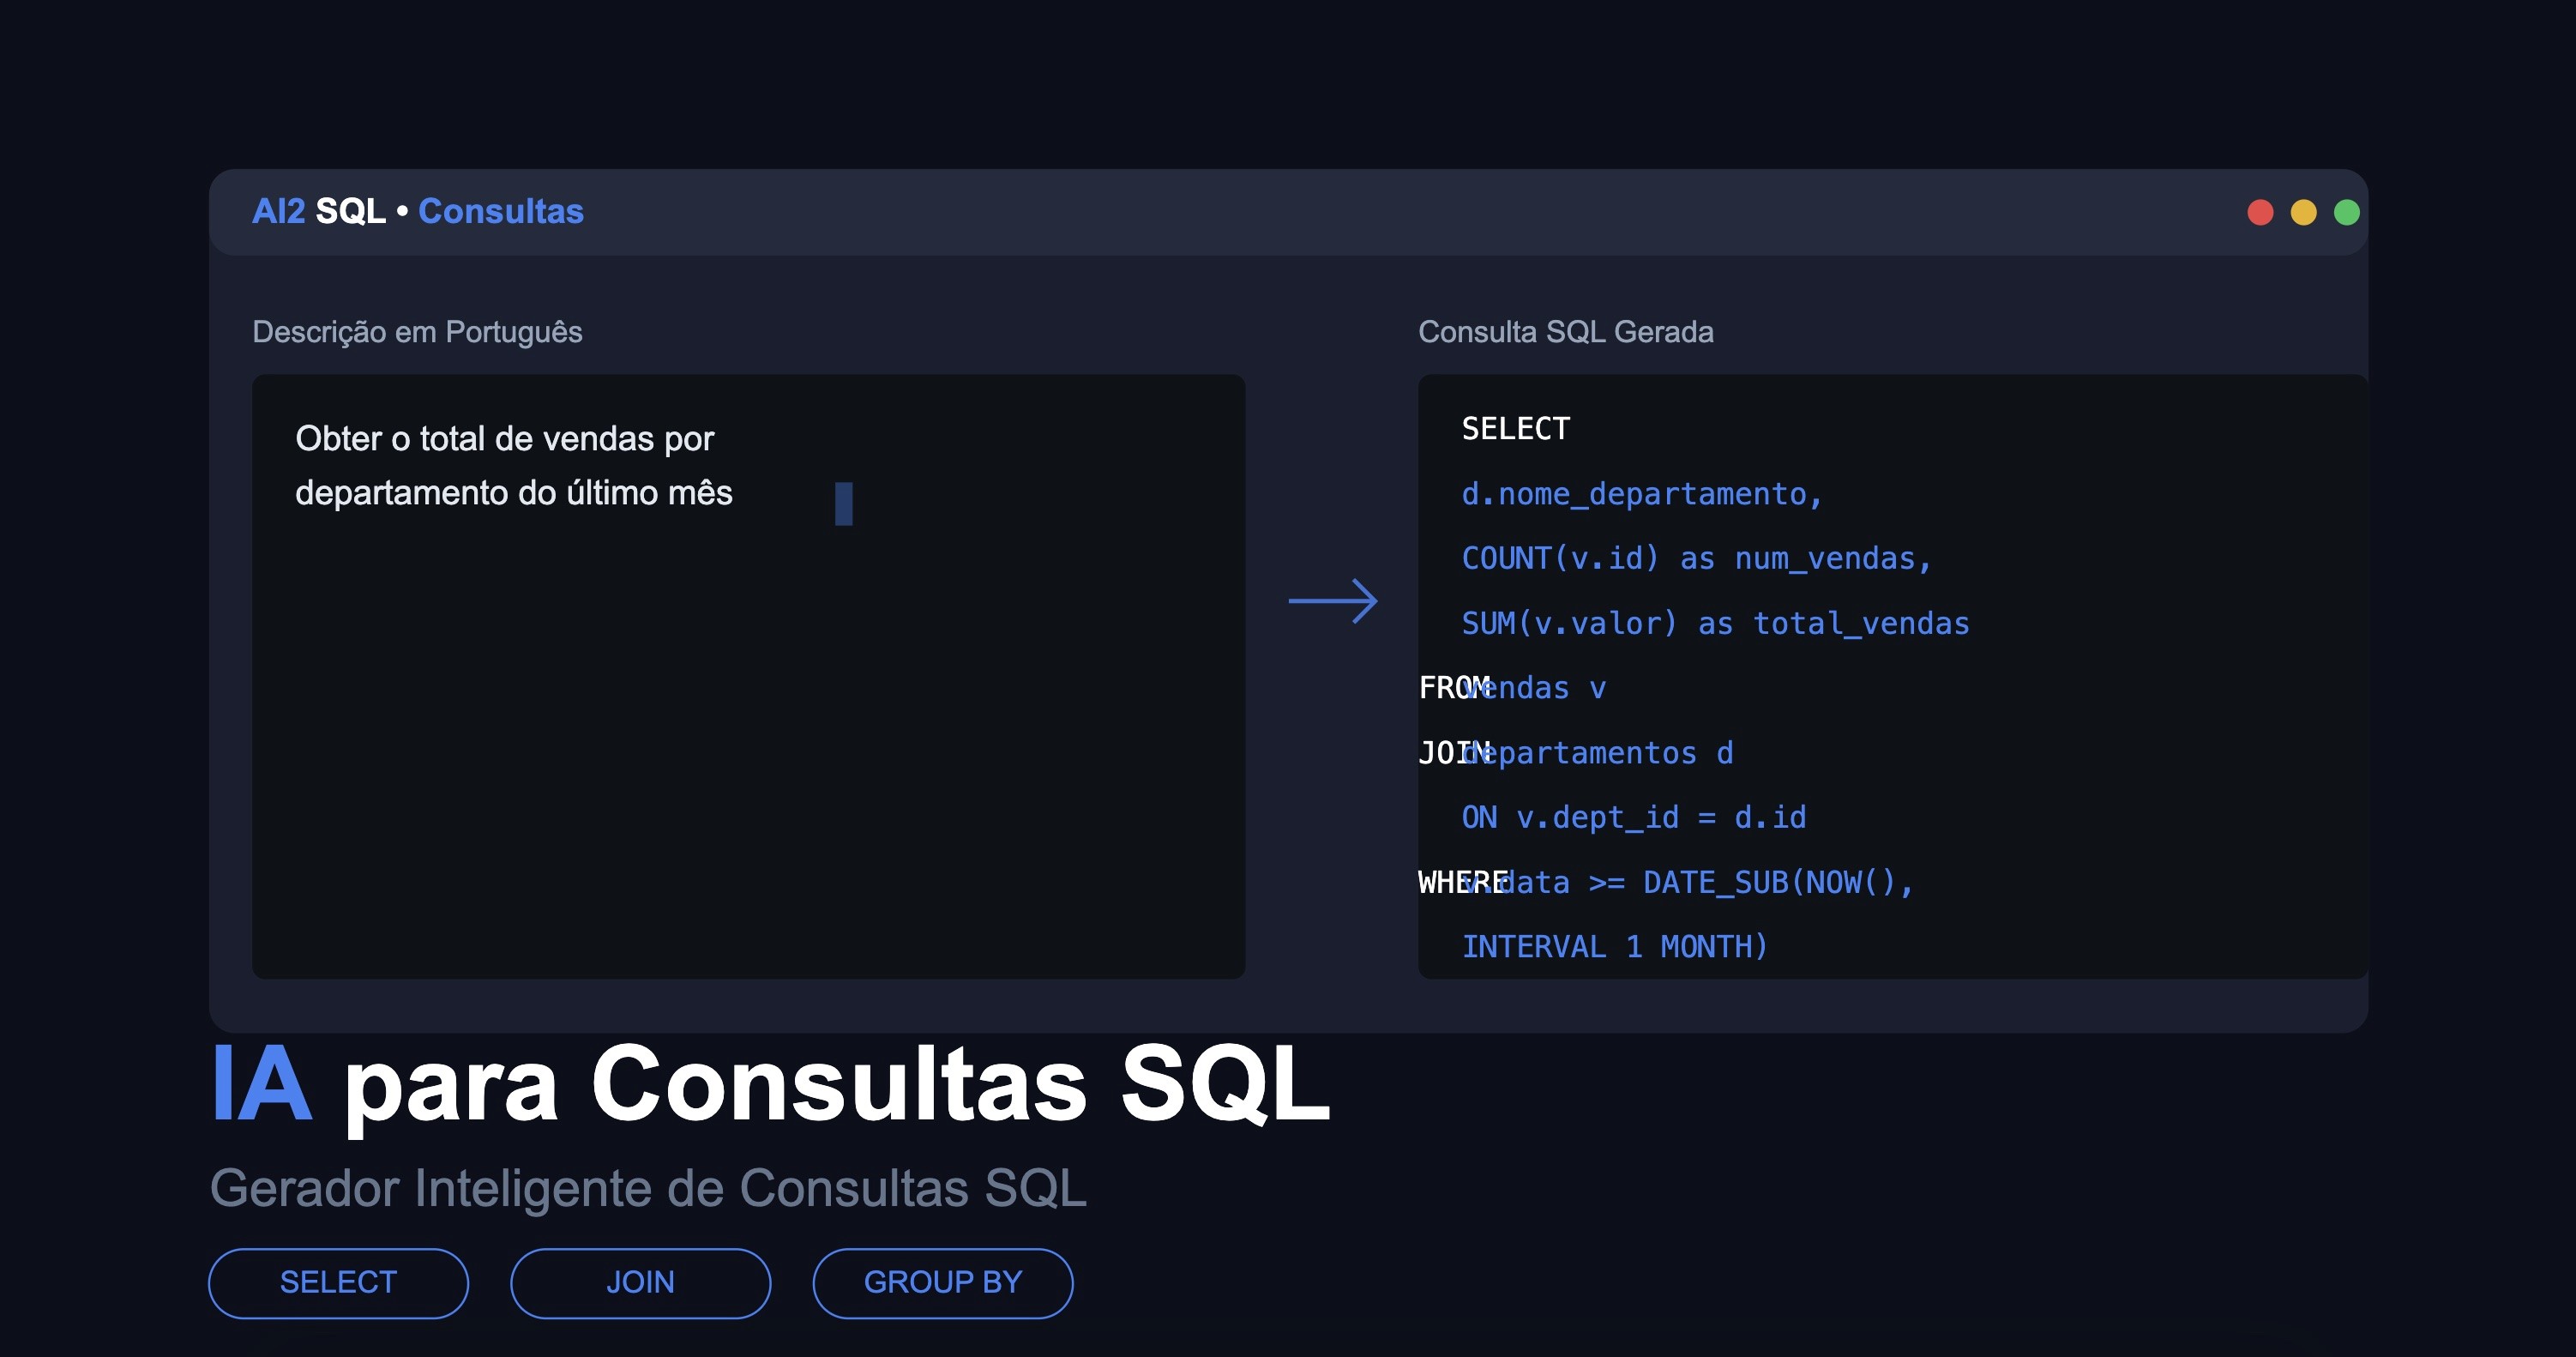
Task: Click the green window dot
Action: 2347,212
